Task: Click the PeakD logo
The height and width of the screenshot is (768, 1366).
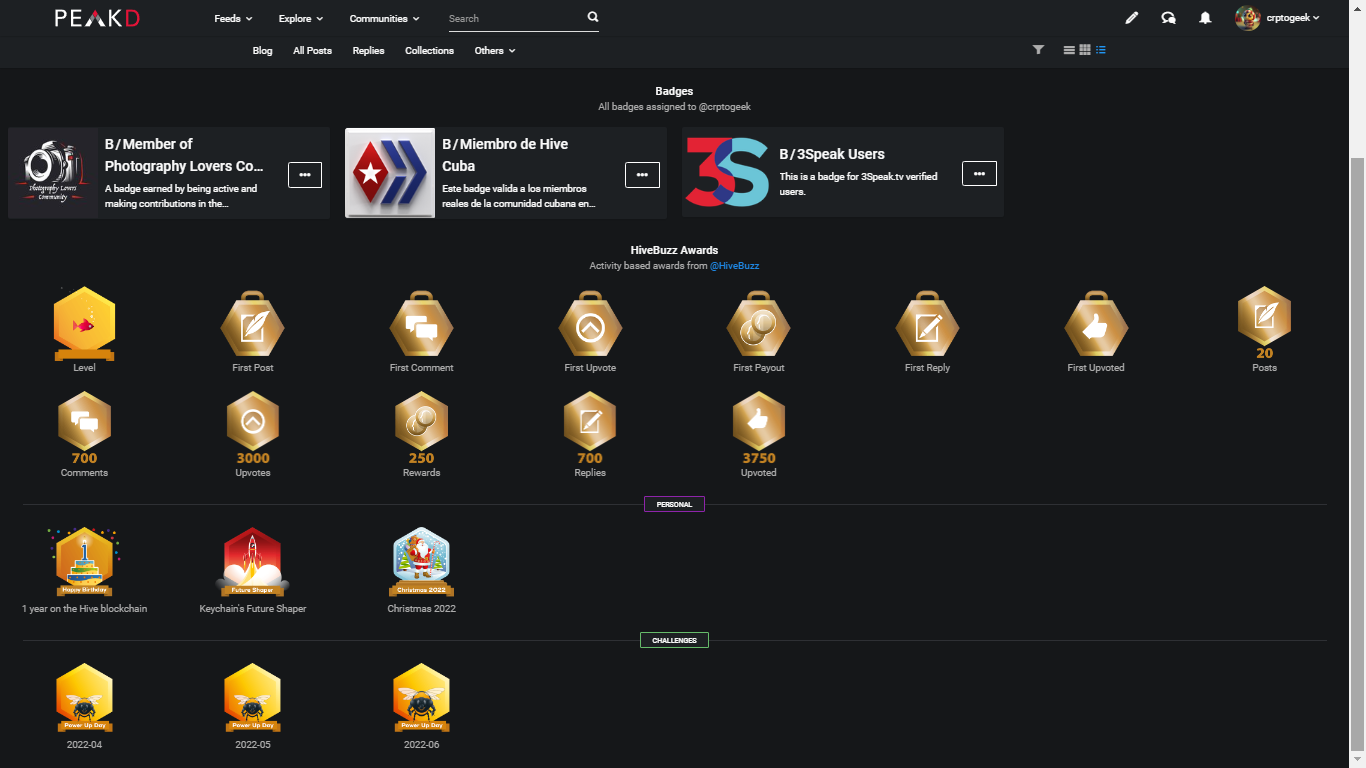Action: coord(97,18)
